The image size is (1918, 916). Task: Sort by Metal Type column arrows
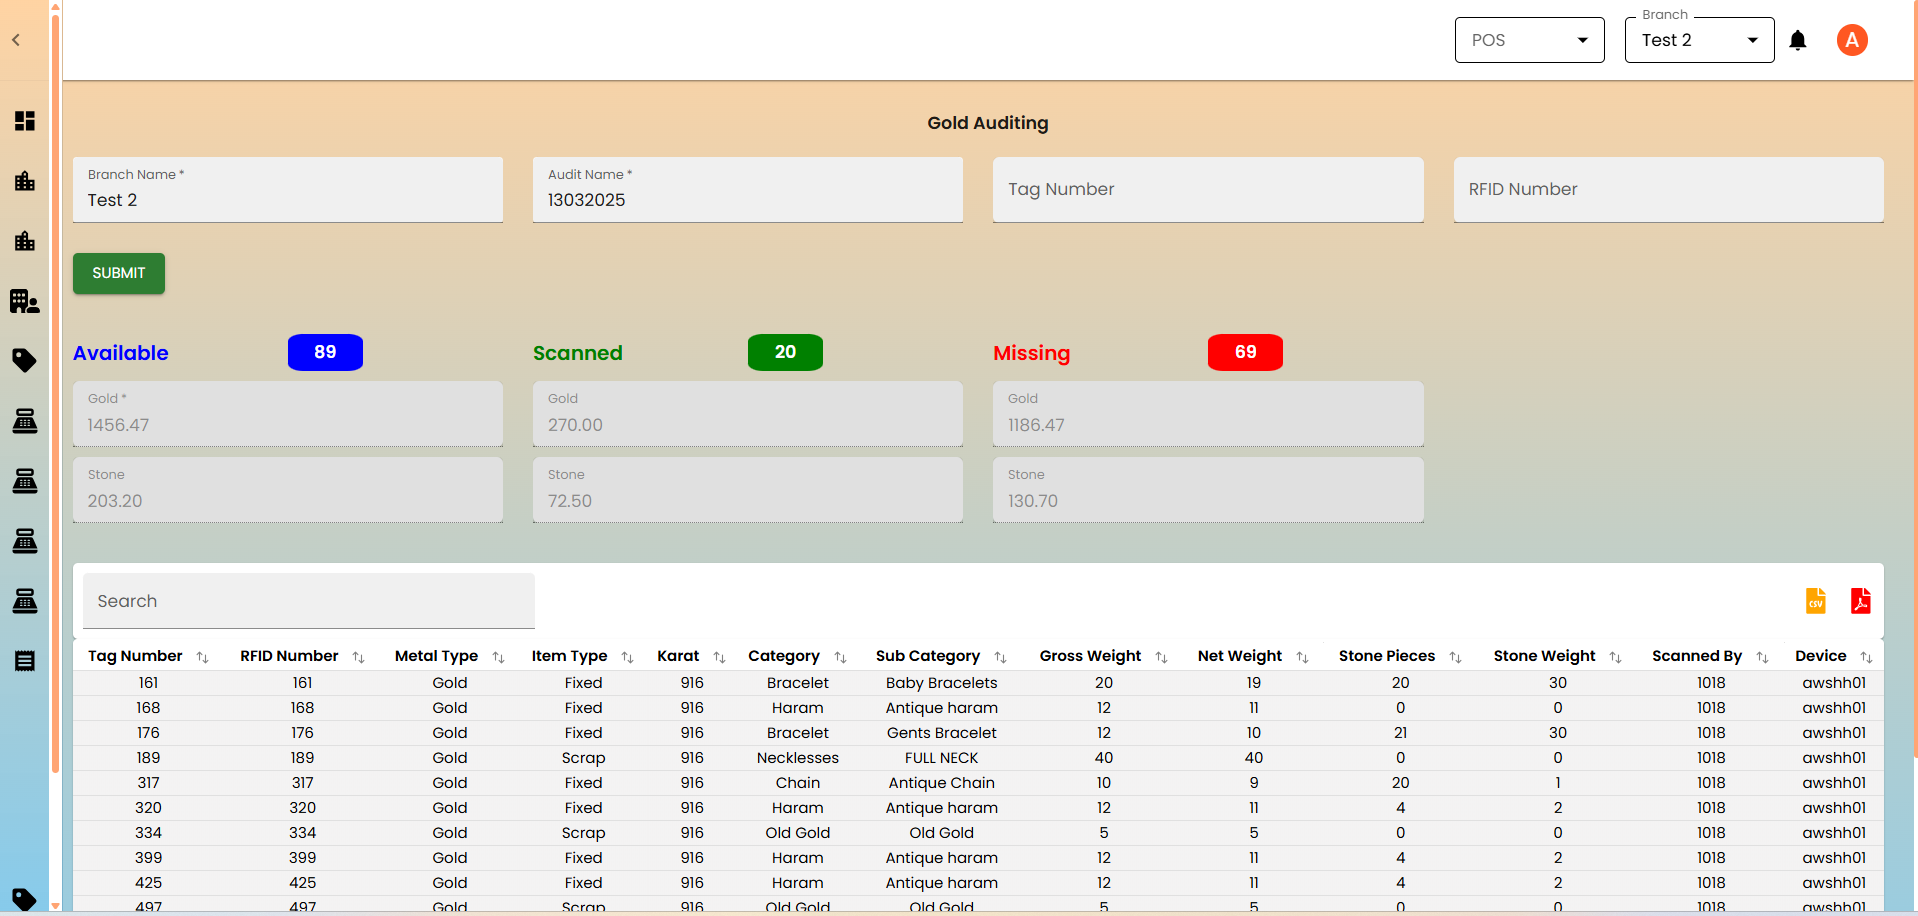(498, 657)
